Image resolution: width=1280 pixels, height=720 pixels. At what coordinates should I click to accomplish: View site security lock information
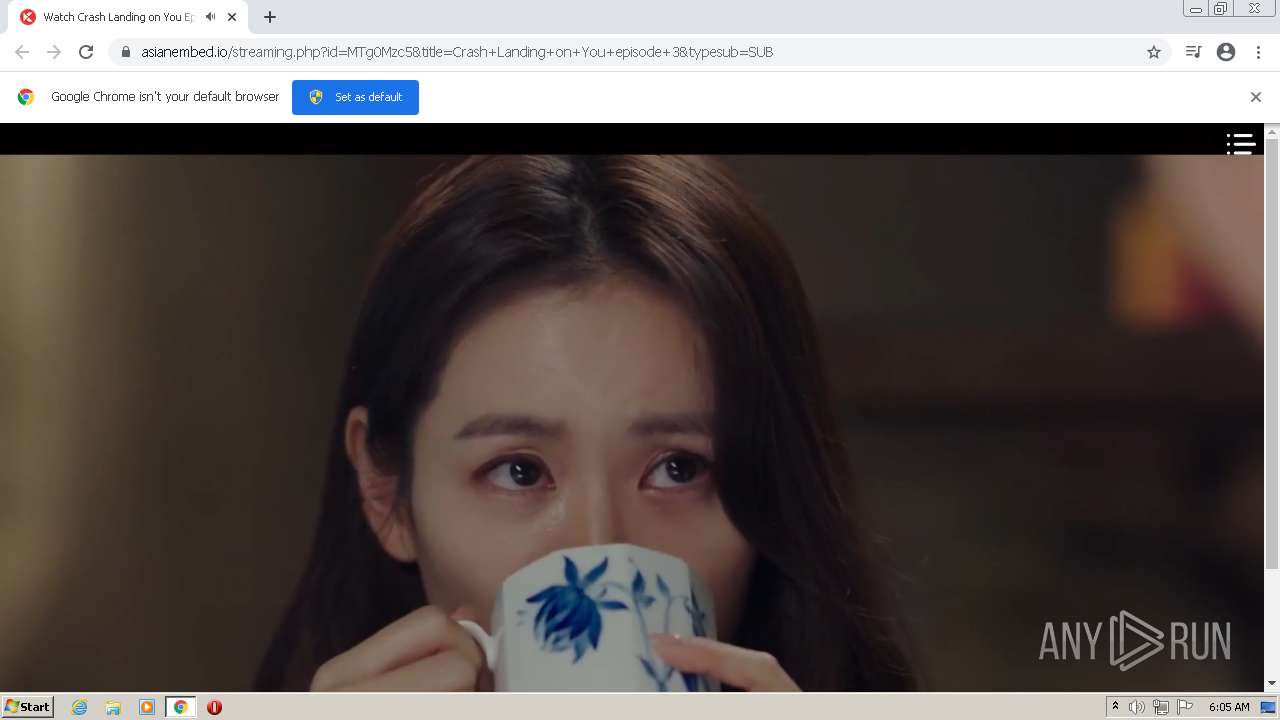click(126, 52)
